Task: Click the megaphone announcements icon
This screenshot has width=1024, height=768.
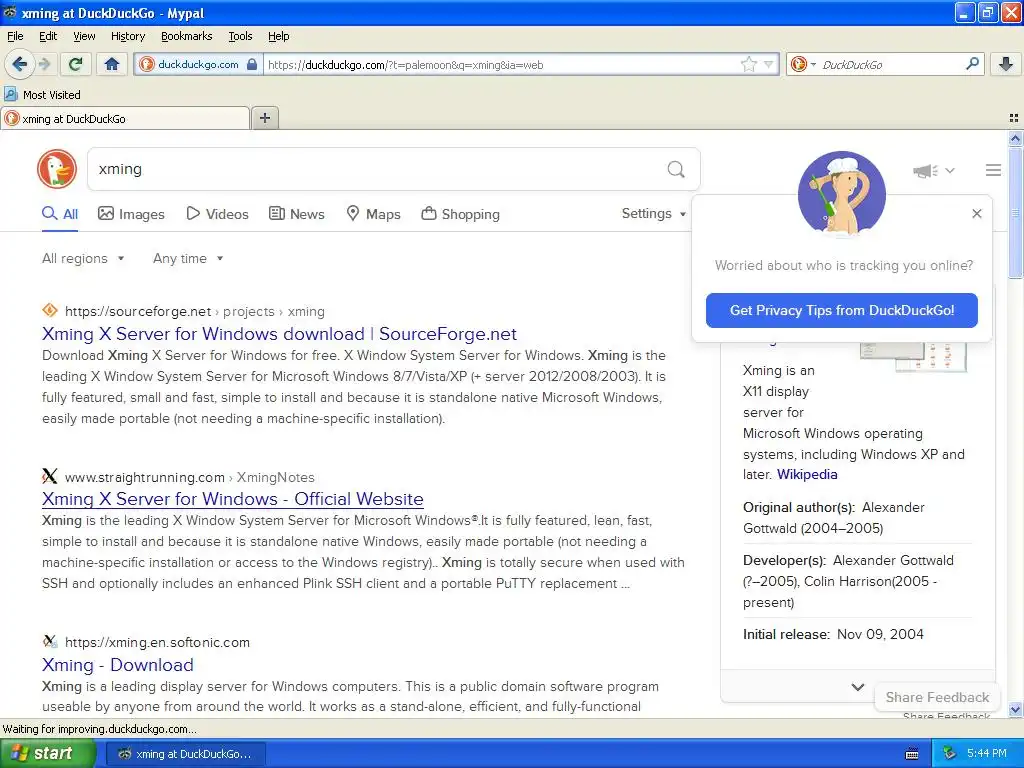Action: tap(925, 170)
